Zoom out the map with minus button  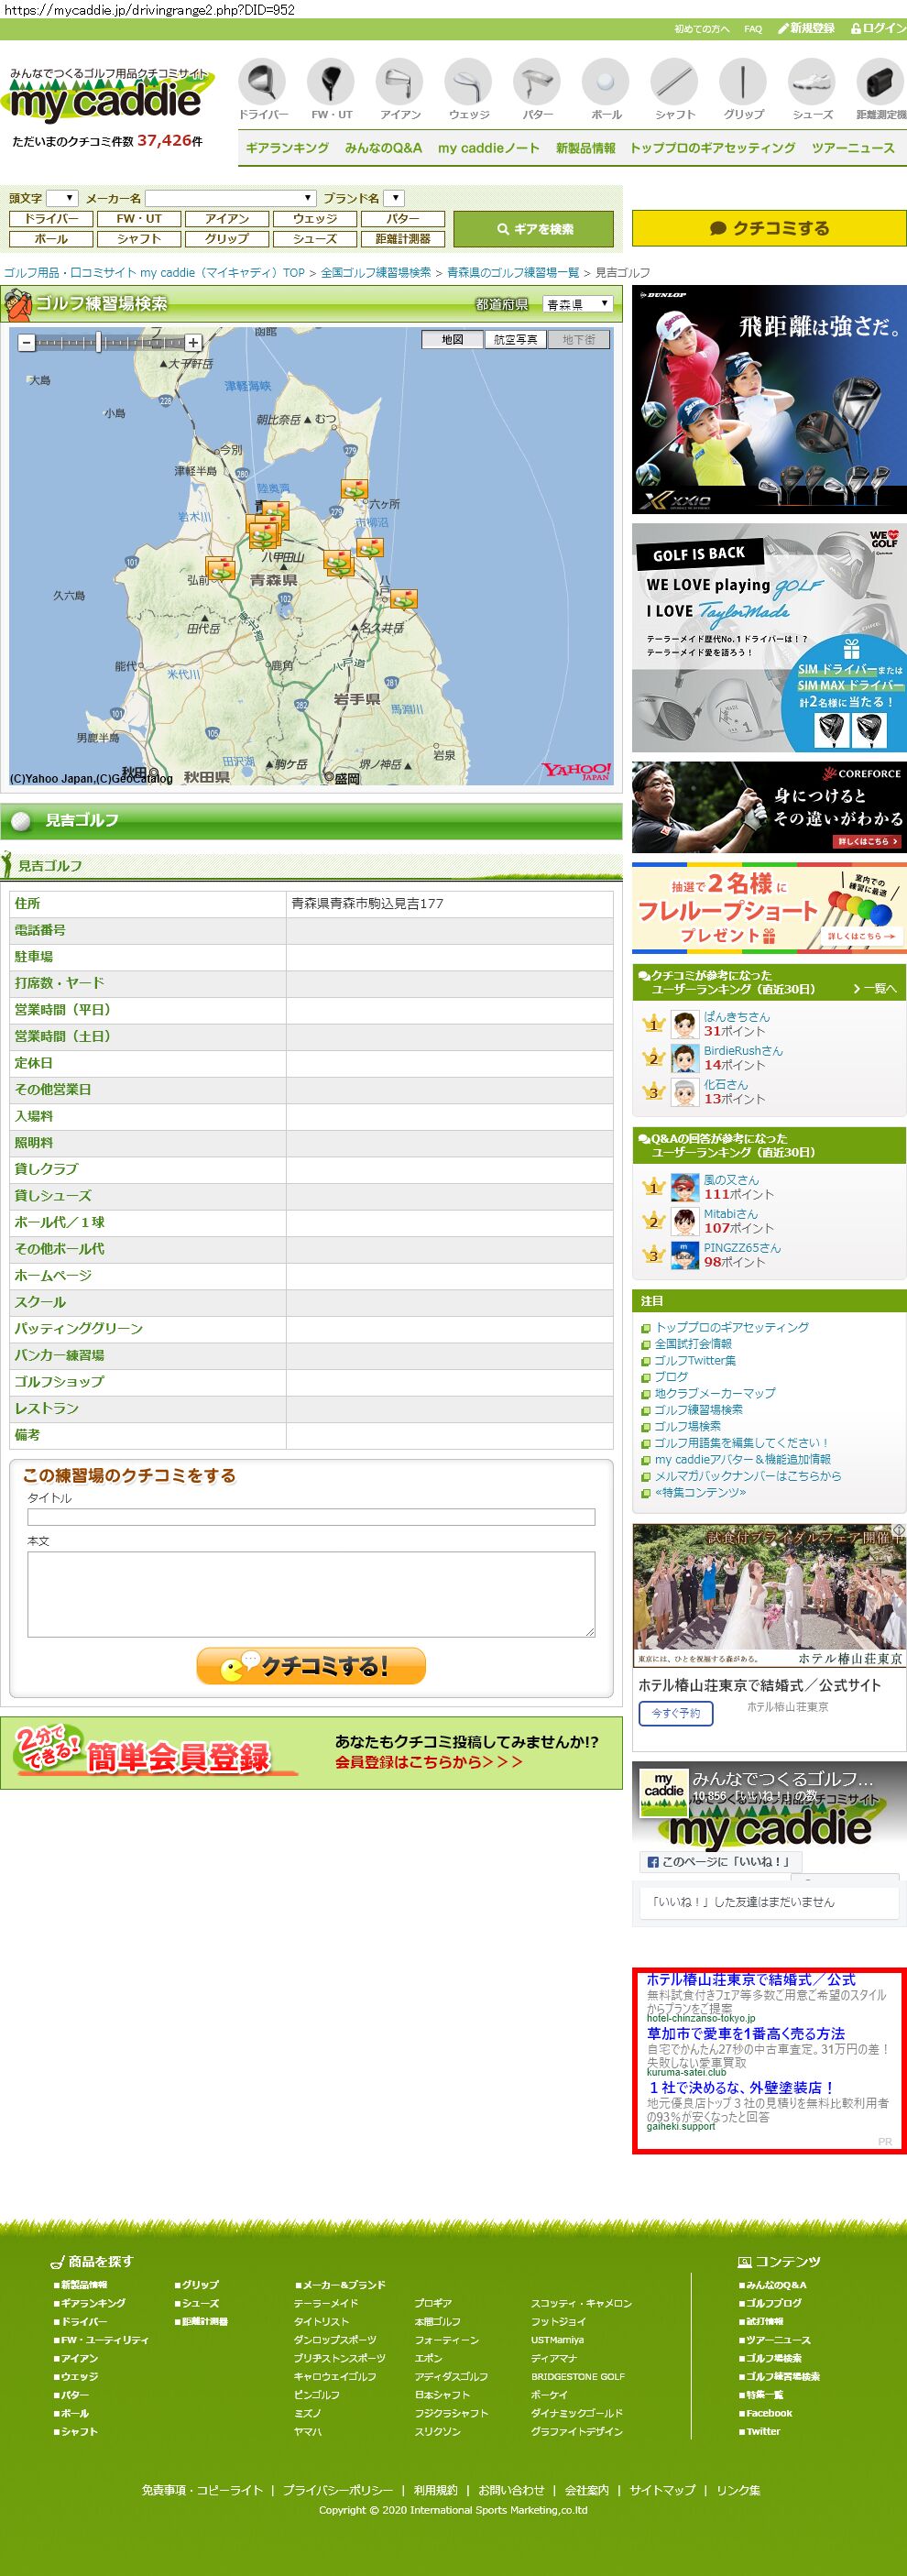point(27,343)
